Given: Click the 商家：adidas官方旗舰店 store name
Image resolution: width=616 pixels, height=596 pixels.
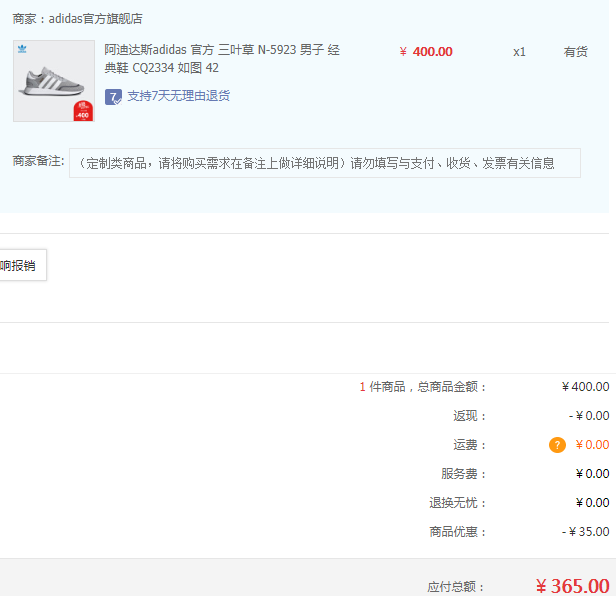Looking at the screenshot, I should pos(77,18).
